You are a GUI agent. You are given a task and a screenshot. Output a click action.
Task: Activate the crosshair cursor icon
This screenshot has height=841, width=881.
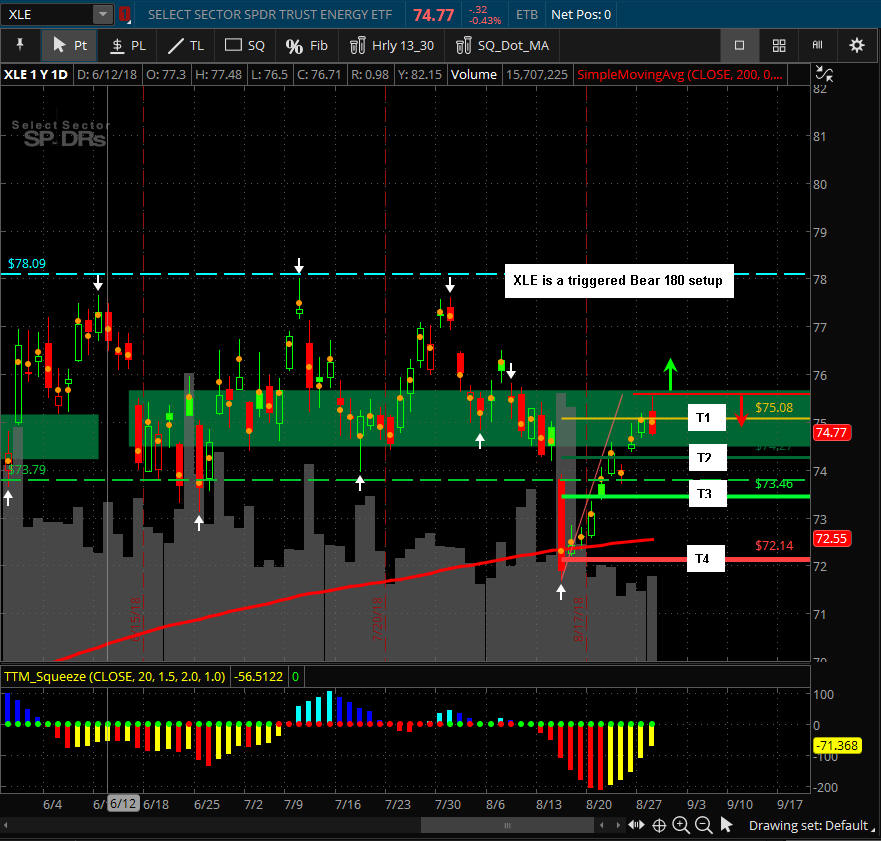(659, 825)
